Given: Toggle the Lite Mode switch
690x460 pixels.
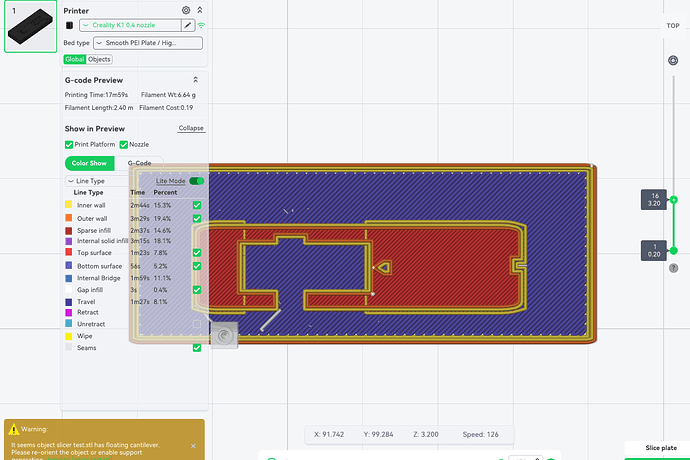Looking at the screenshot, I should [196, 181].
